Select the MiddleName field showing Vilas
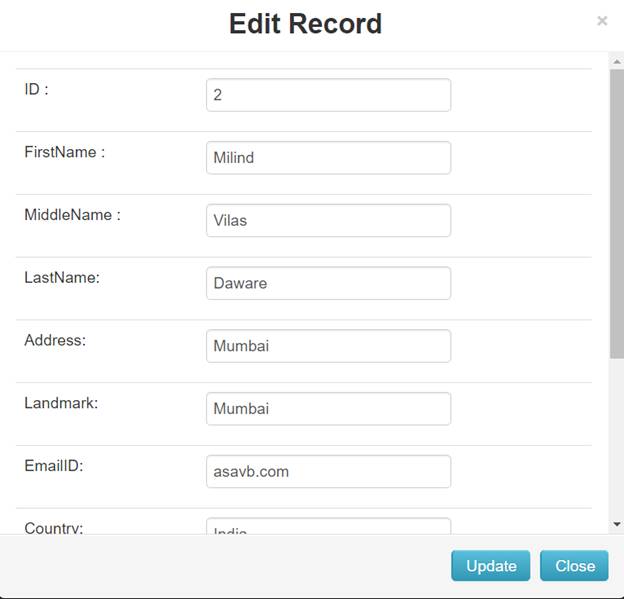The width and height of the screenshot is (624, 599). click(328, 221)
